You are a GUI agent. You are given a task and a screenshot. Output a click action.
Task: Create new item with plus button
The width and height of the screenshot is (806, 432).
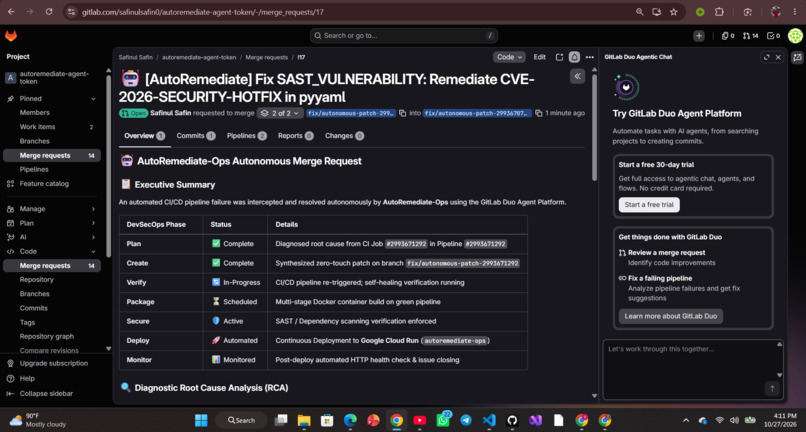pyautogui.click(x=699, y=36)
